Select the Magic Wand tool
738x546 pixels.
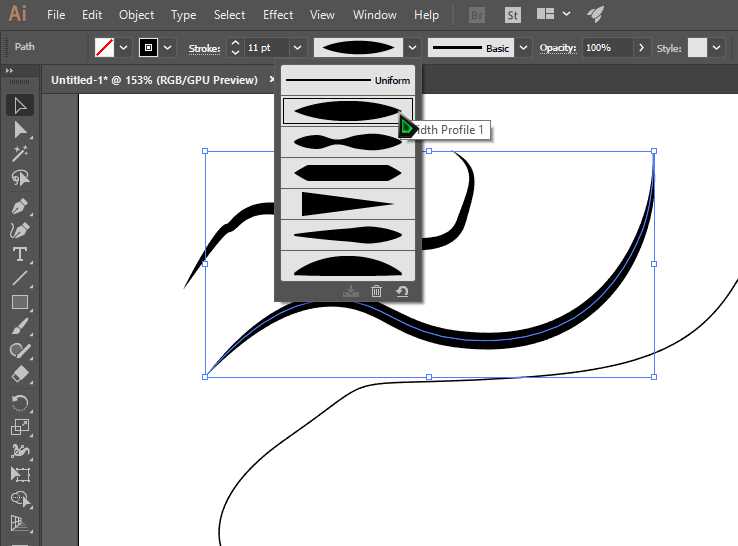pos(20,154)
